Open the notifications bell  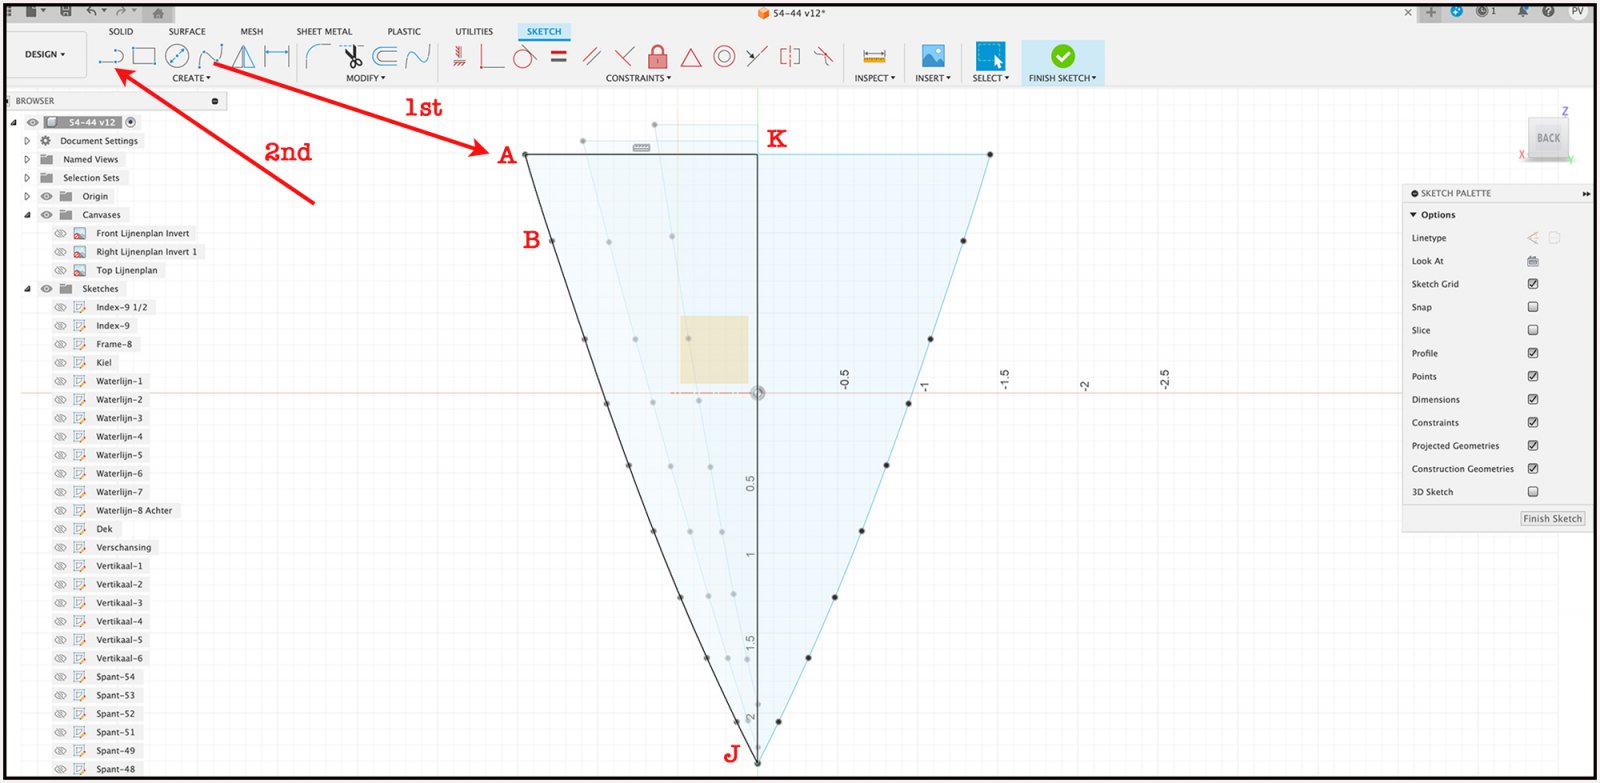click(1522, 11)
